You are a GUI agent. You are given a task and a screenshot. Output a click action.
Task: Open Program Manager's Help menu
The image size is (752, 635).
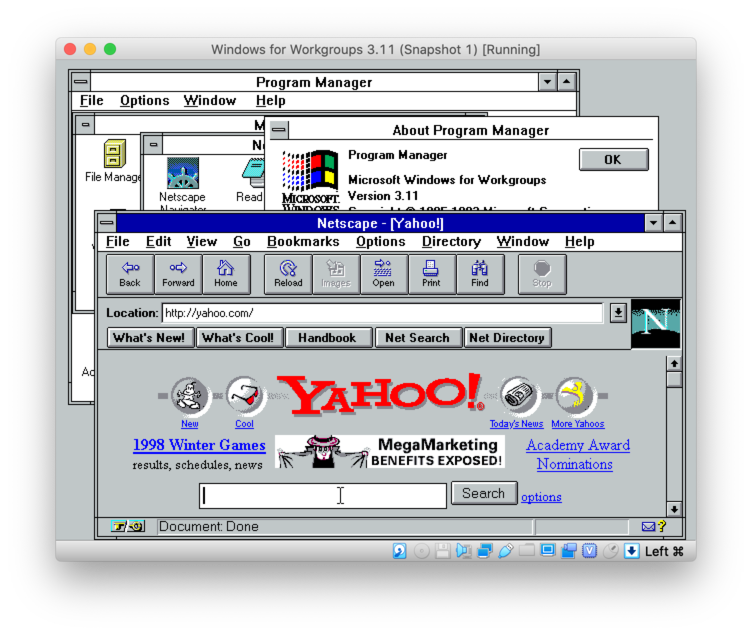click(x=270, y=101)
